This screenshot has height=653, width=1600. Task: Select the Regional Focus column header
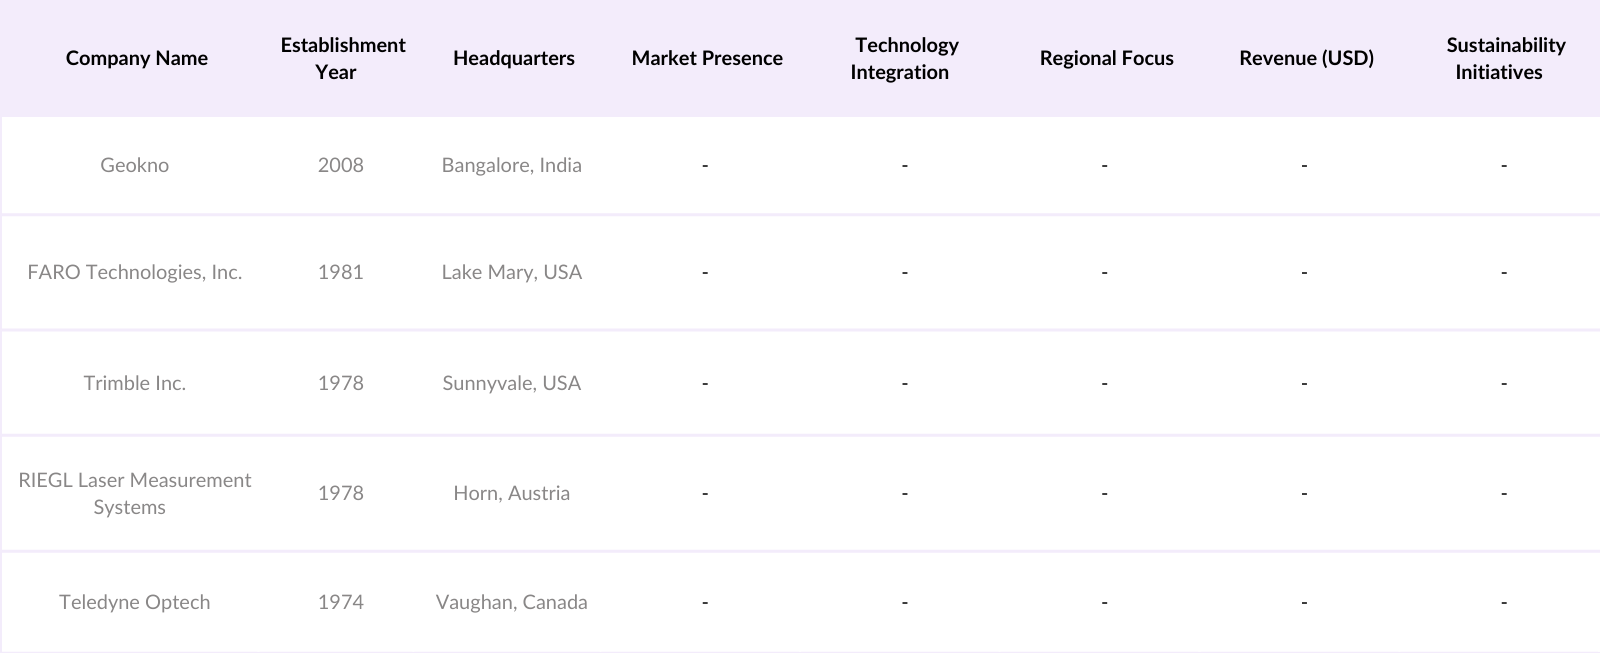coord(1106,58)
